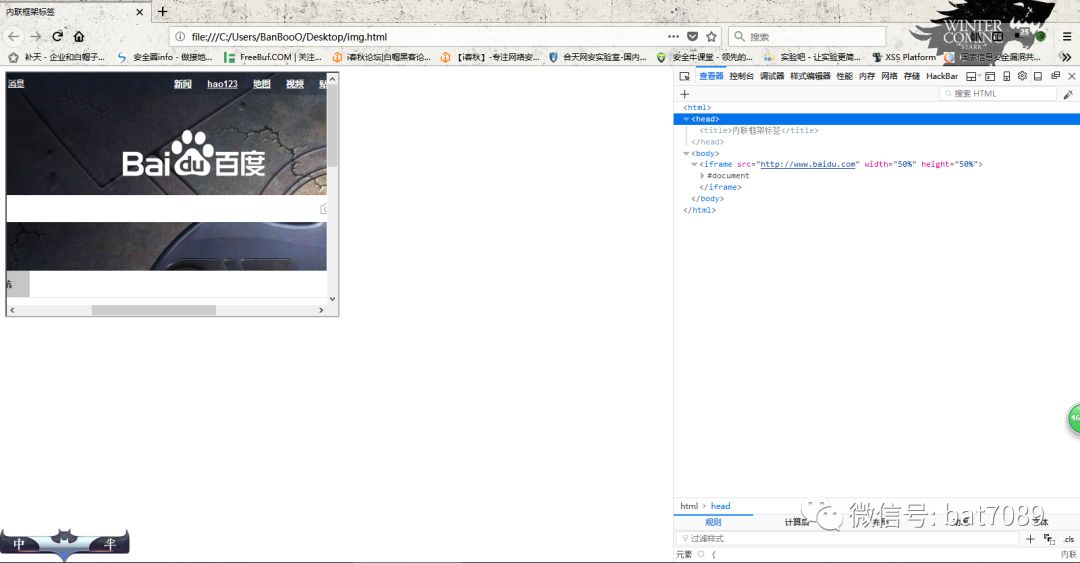1080x563 pixels.
Task: Collapse the body element node
Action: click(686, 153)
